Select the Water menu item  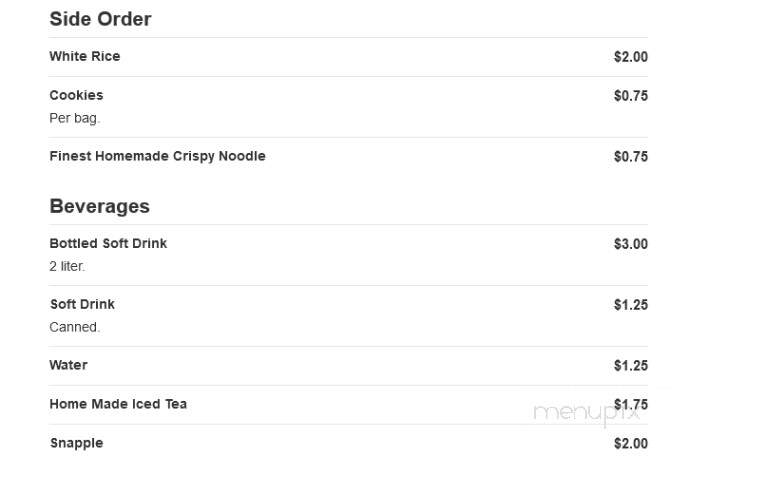(68, 365)
